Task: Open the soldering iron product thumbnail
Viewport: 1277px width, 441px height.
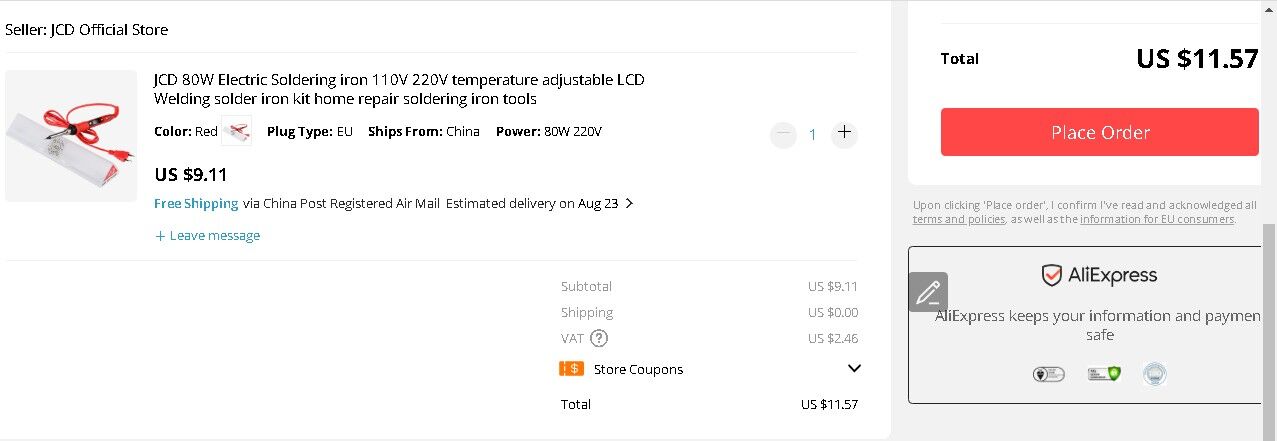Action: pyautogui.click(x=71, y=136)
